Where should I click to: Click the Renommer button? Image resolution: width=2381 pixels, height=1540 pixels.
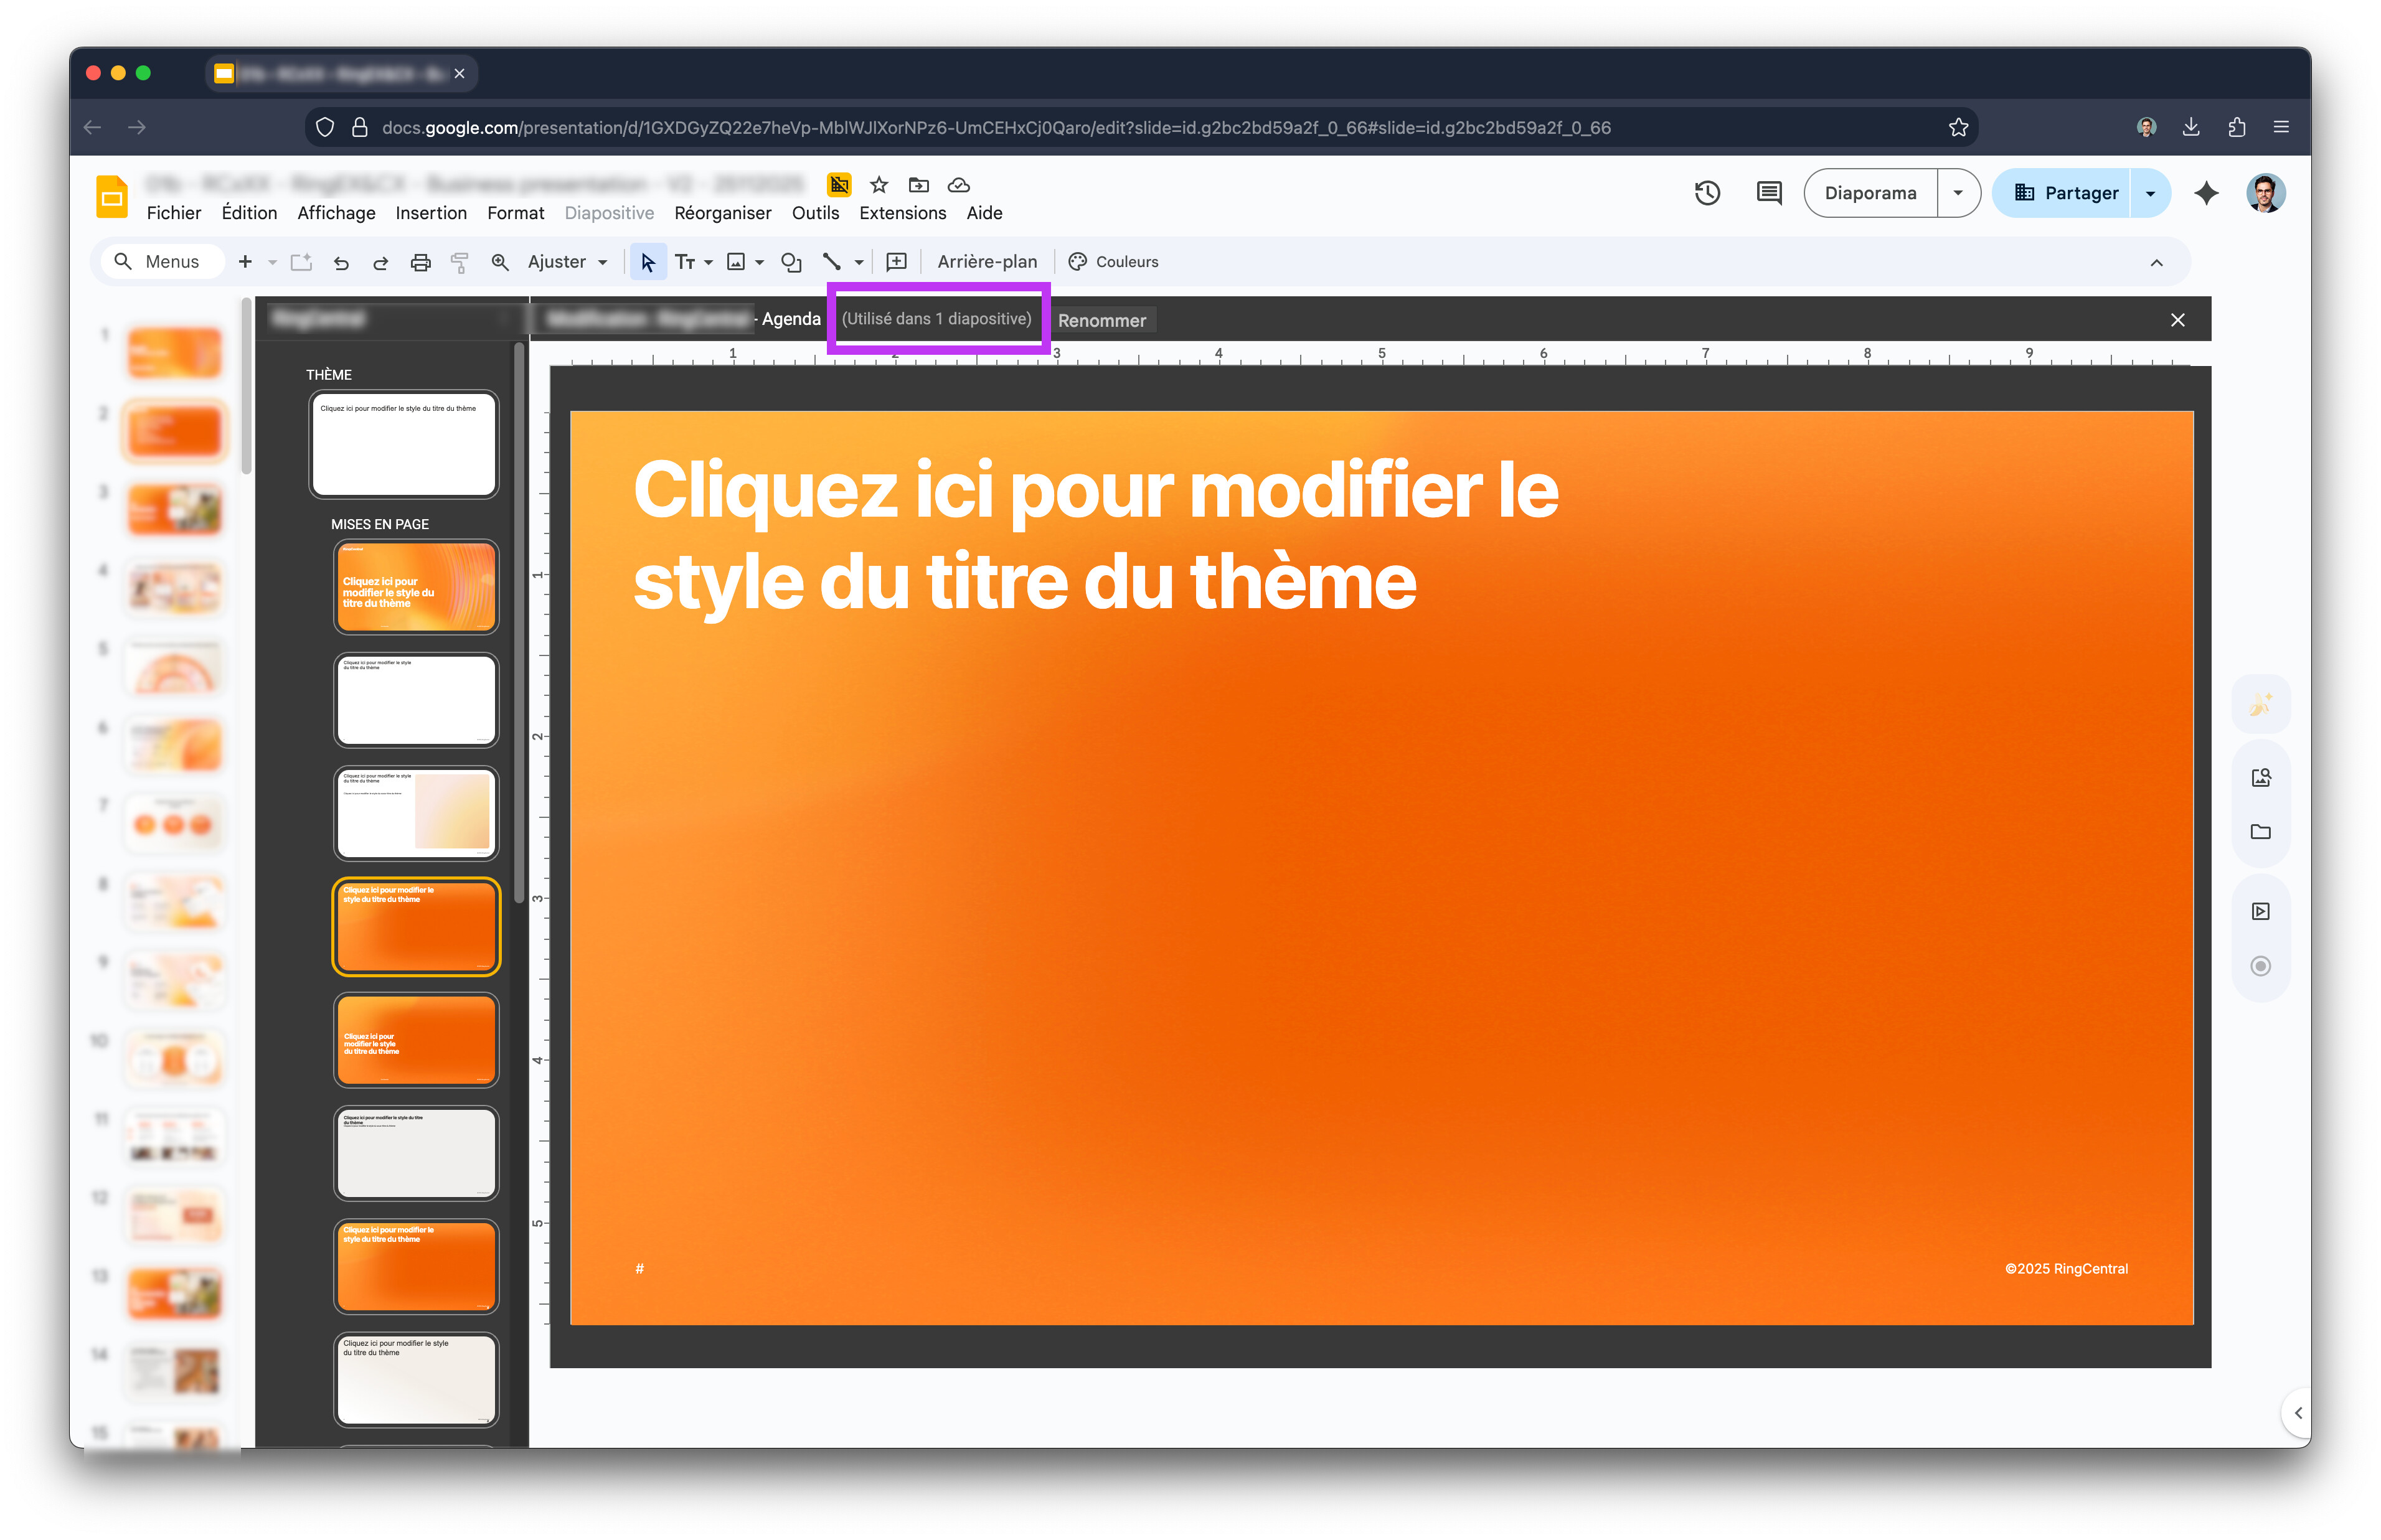tap(1101, 320)
